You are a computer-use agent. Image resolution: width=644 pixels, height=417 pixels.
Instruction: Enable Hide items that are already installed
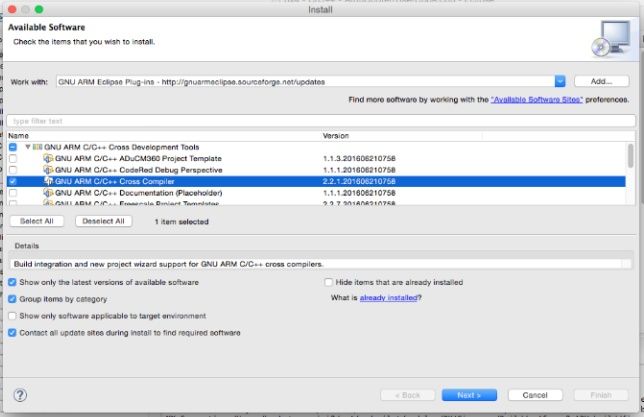[328, 282]
